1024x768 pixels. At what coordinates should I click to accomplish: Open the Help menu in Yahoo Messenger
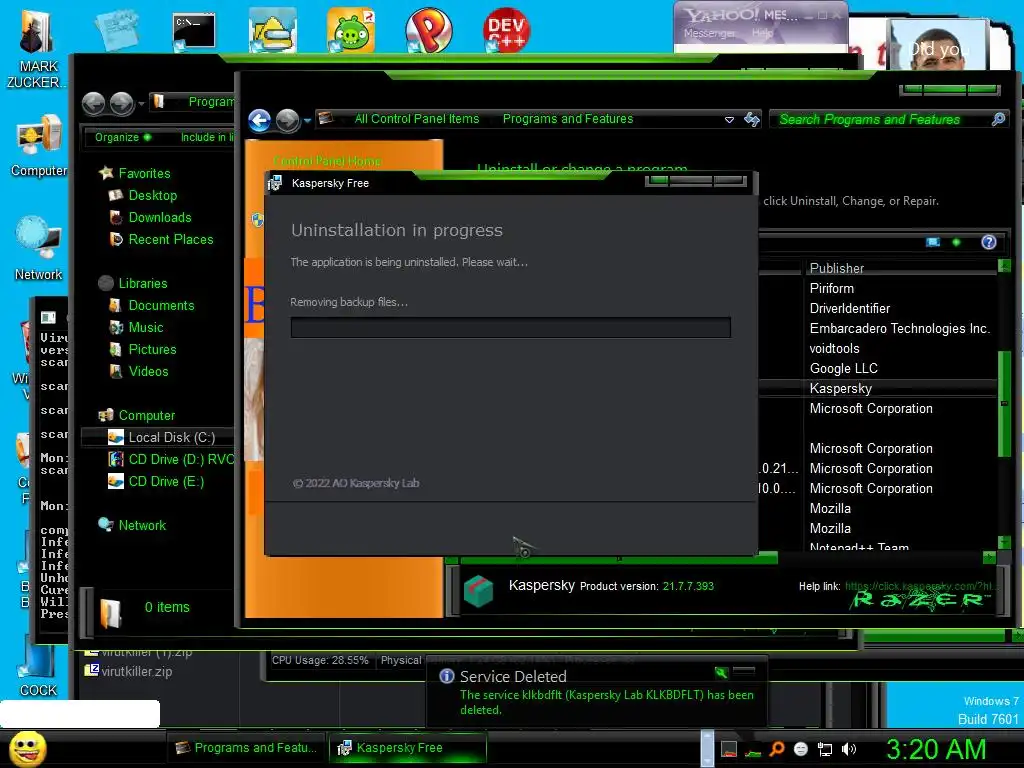click(x=761, y=33)
